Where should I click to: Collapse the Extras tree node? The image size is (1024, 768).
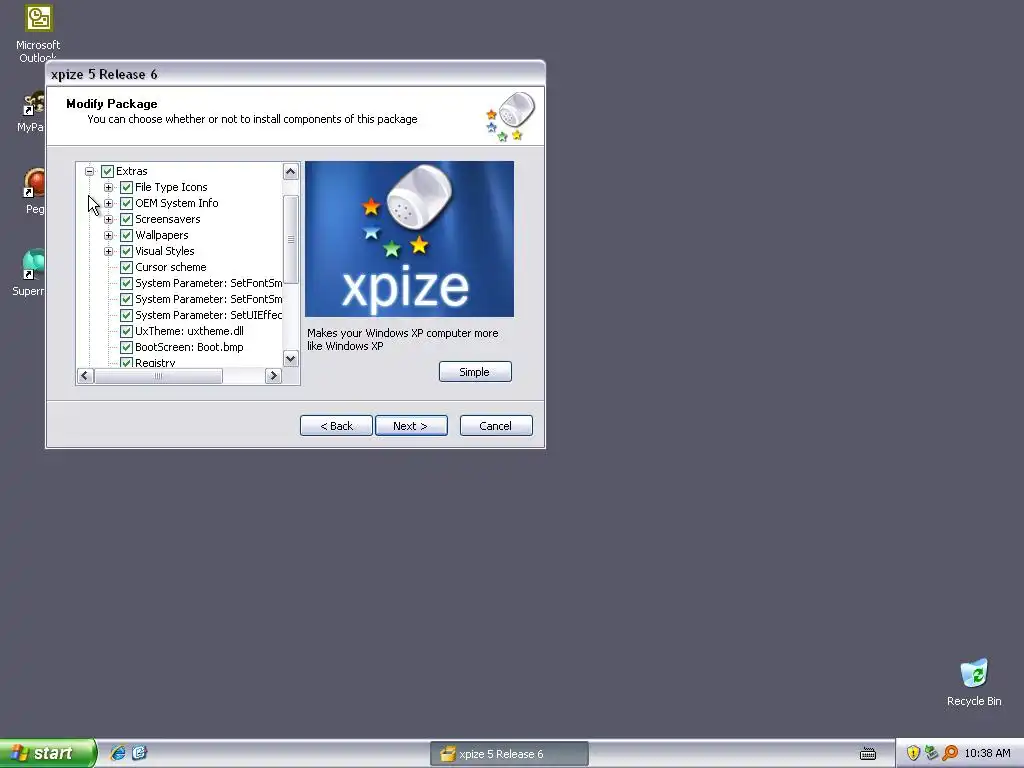coord(89,171)
